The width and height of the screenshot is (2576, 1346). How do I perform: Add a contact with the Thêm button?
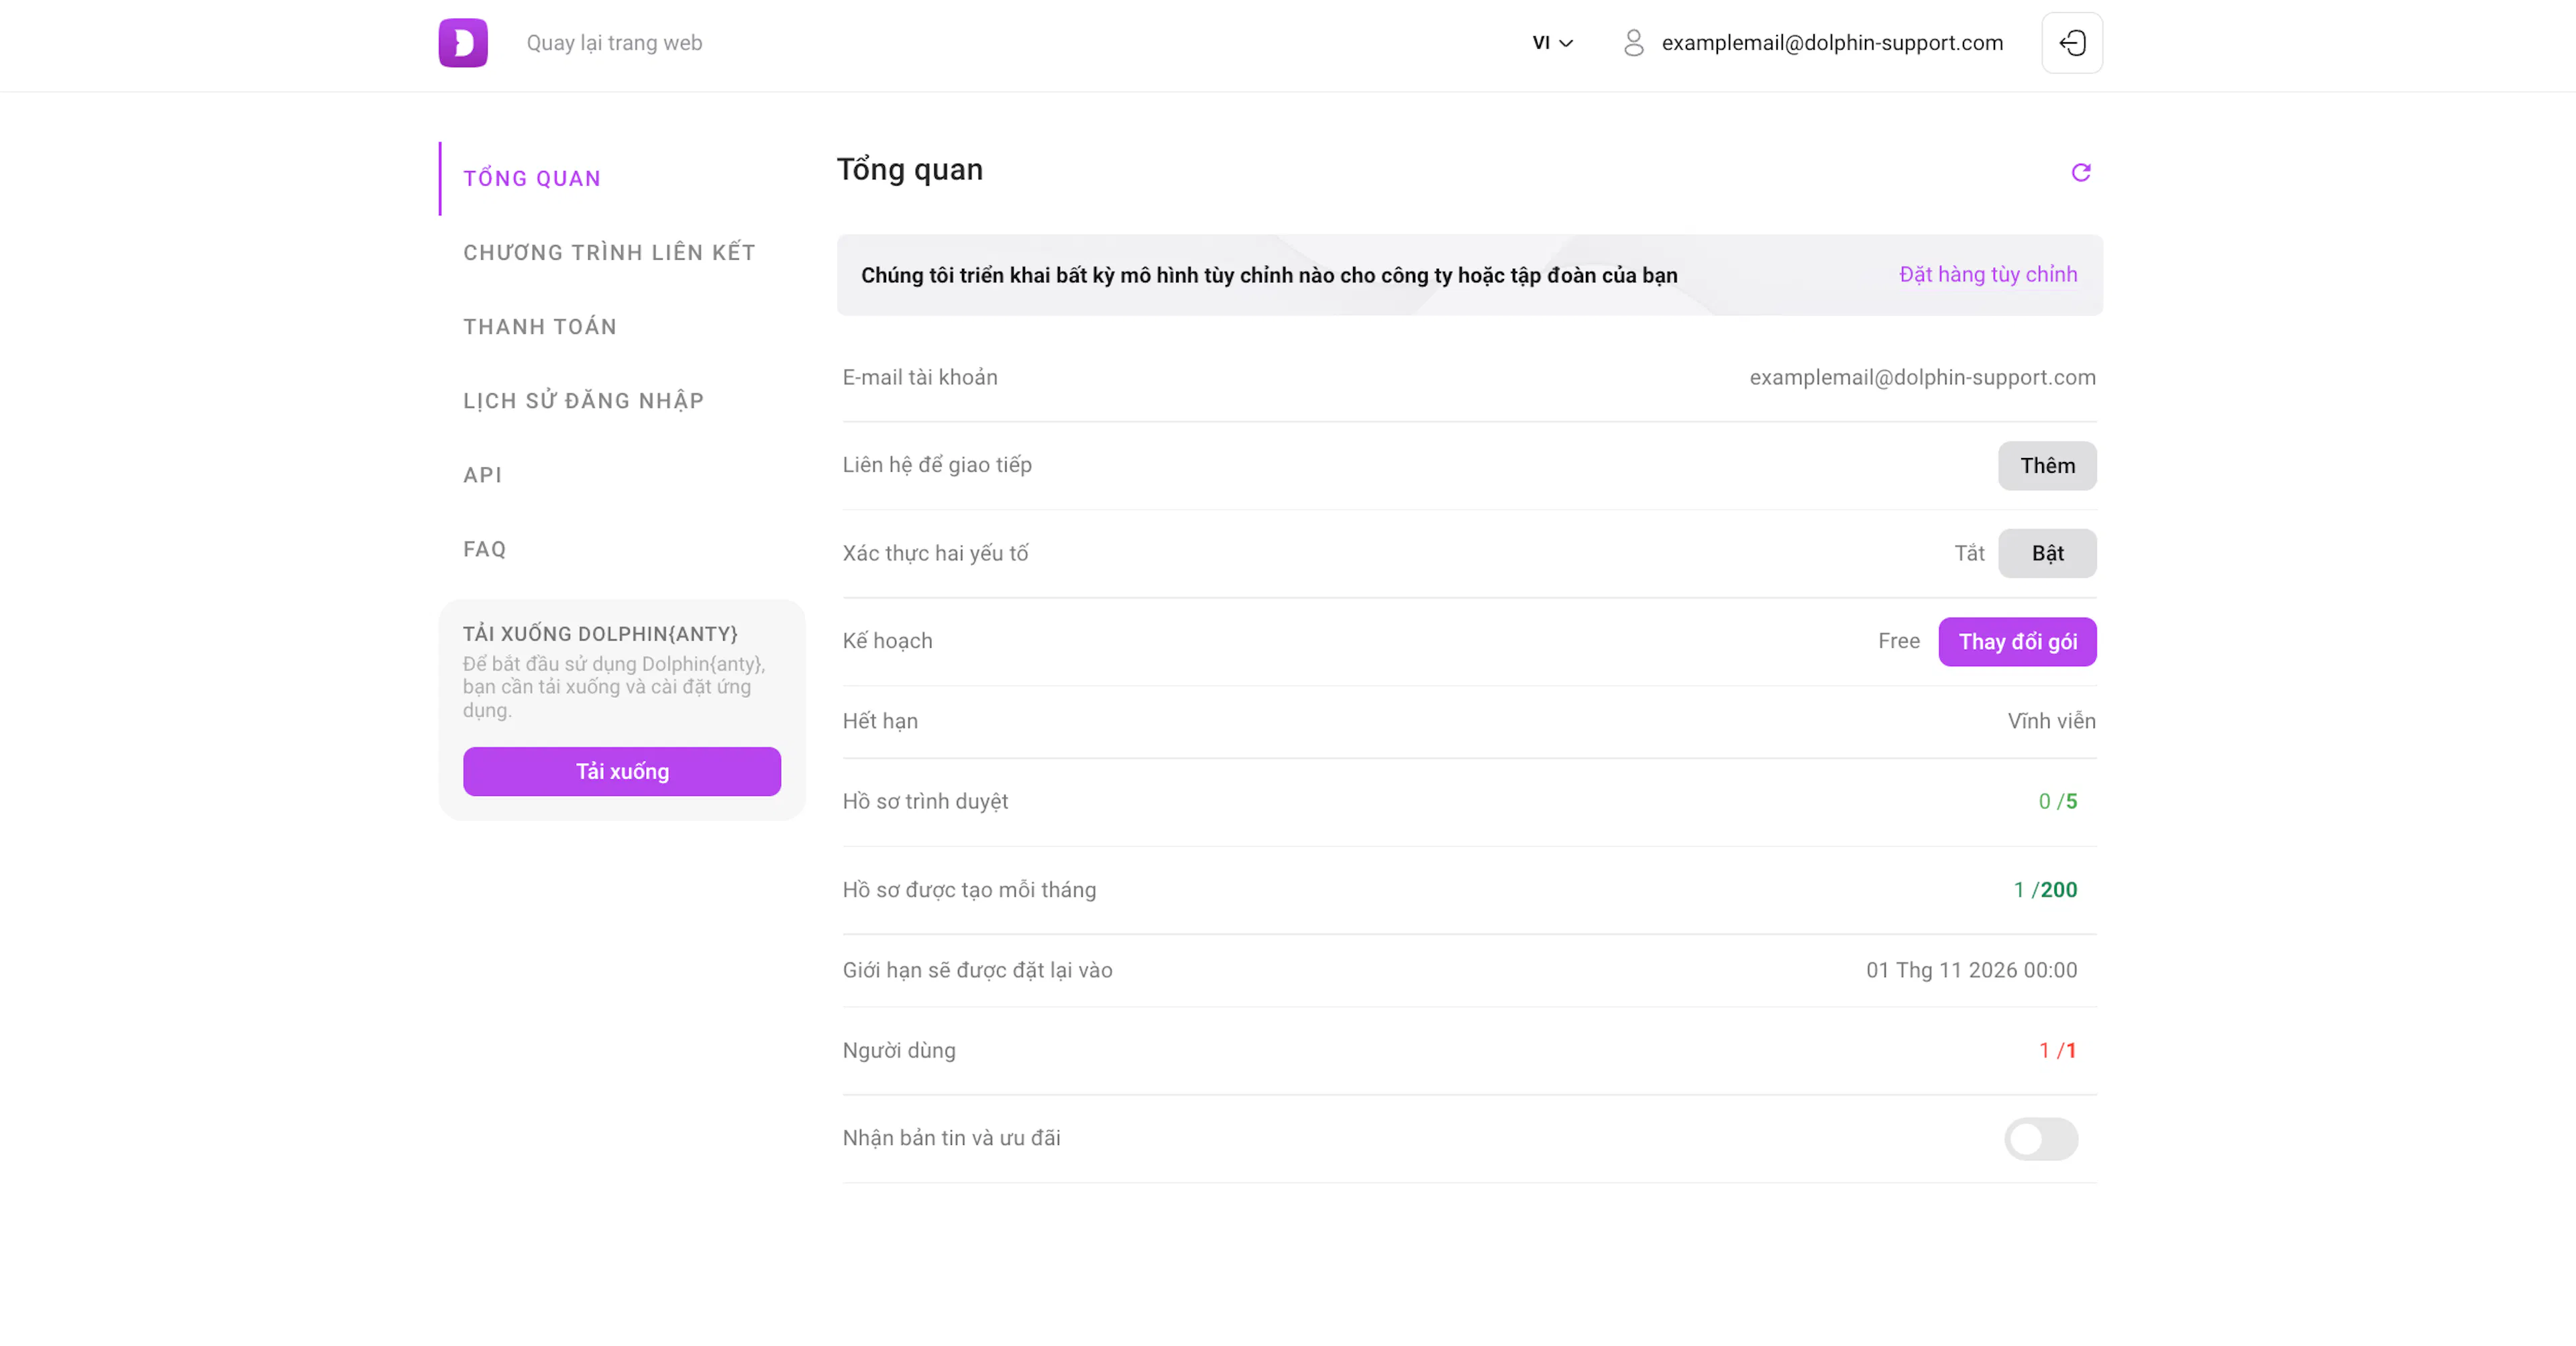click(2047, 466)
